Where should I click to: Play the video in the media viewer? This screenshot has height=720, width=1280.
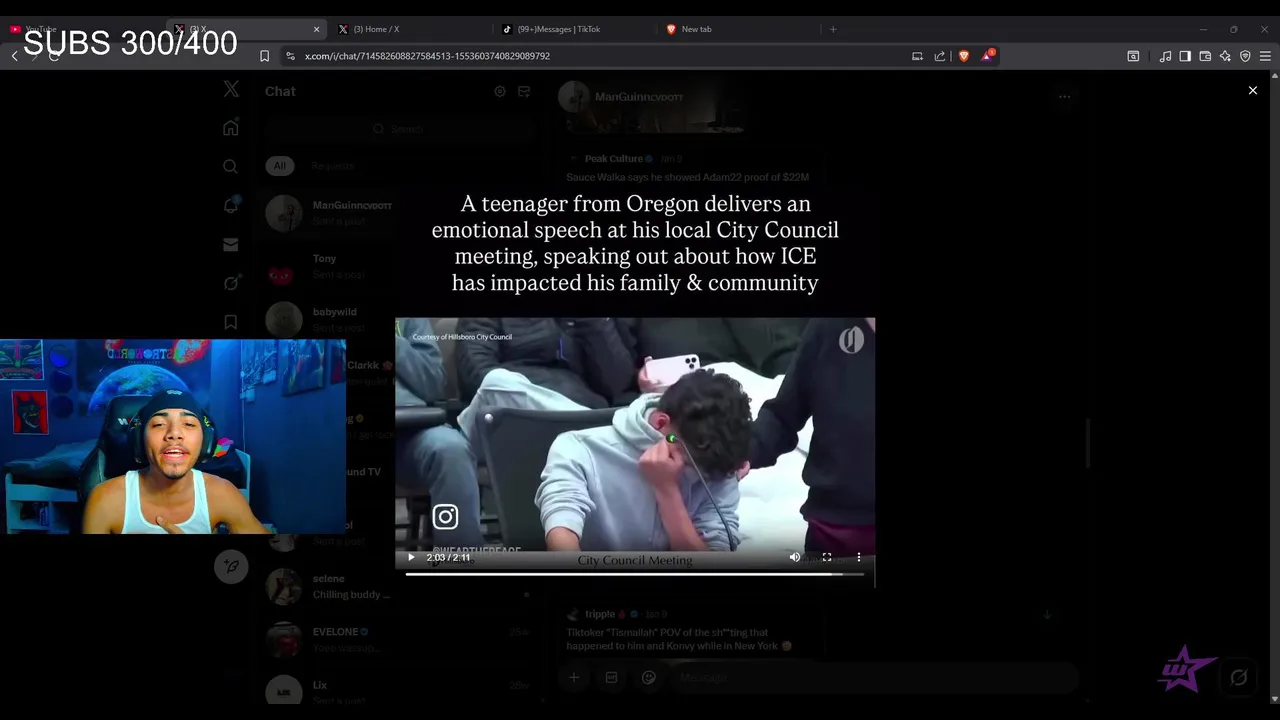coord(411,557)
